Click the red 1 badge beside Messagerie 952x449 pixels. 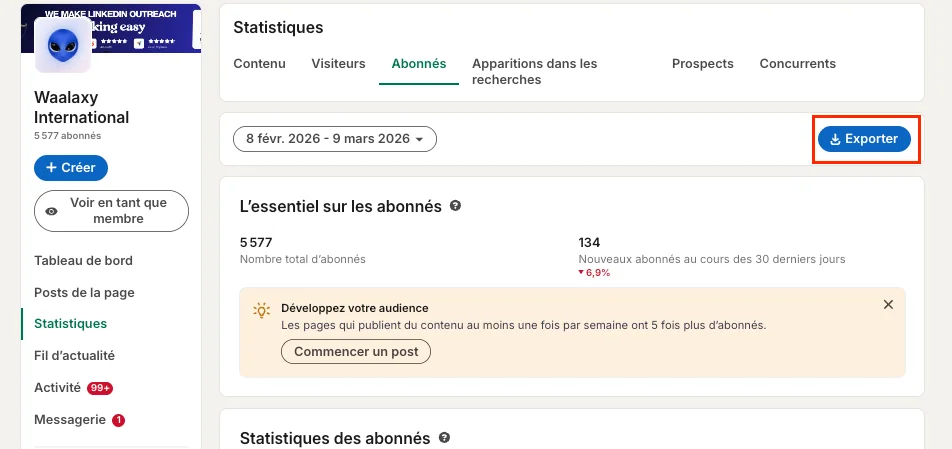pos(118,420)
